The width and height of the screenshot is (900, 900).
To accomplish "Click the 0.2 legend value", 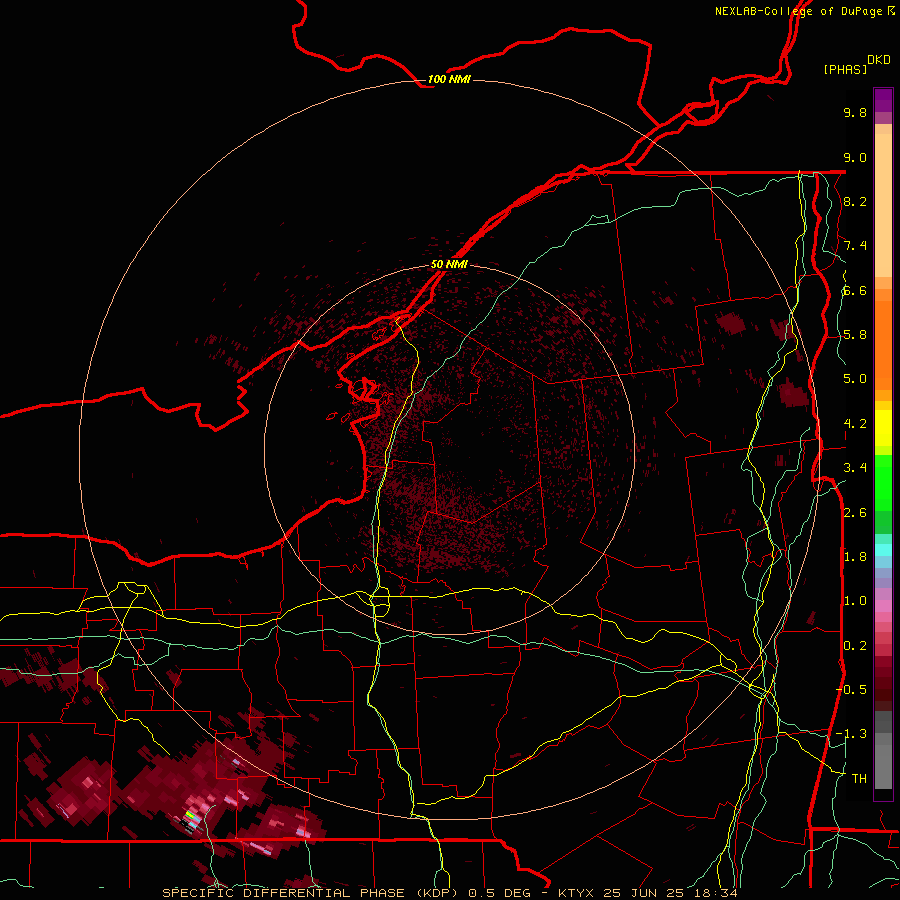I will [x=855, y=646].
